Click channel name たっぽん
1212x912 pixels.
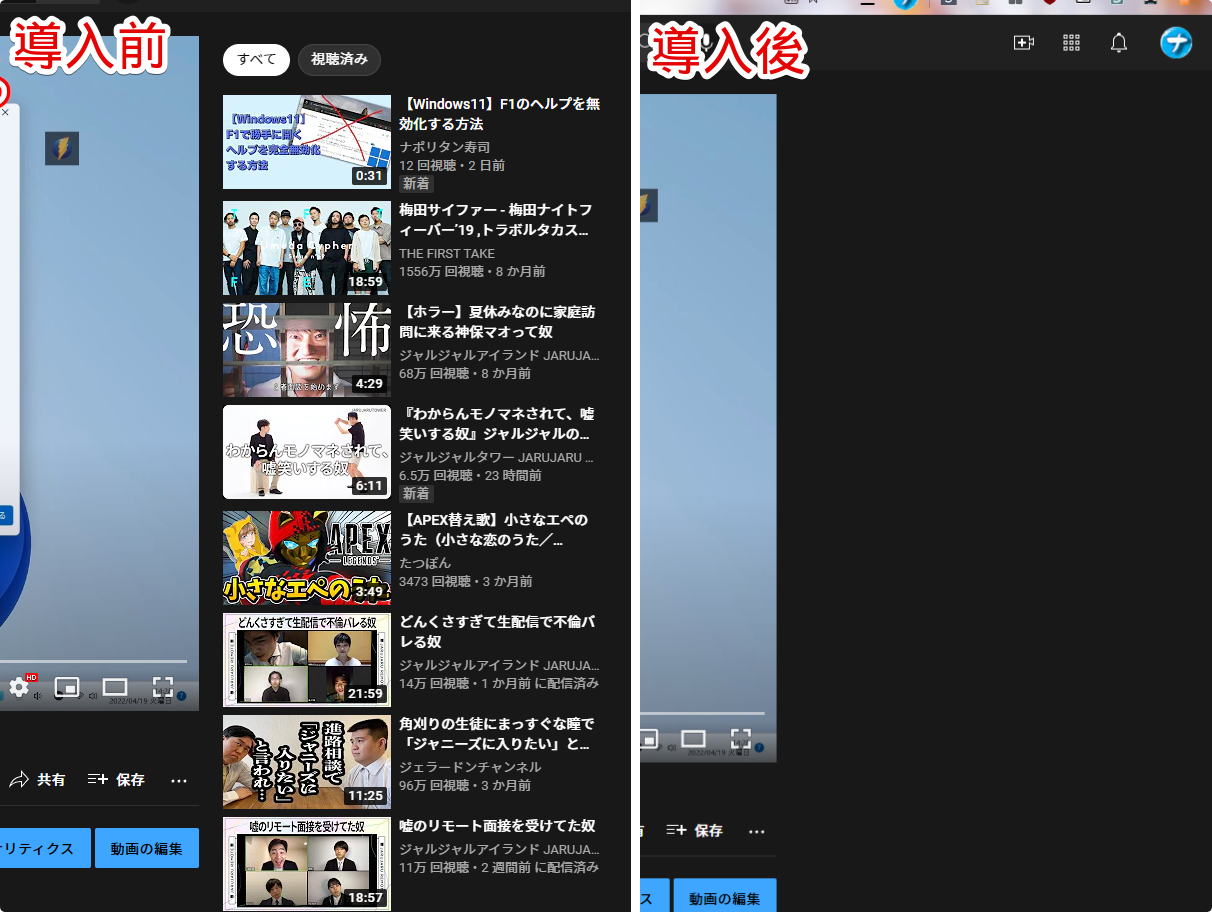tap(425, 563)
